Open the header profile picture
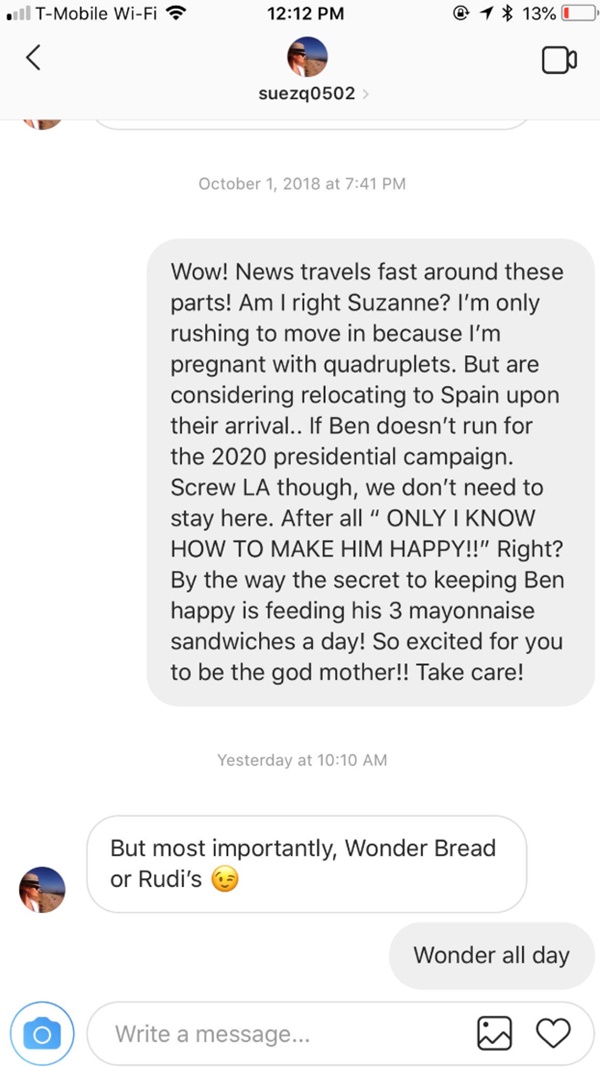The width and height of the screenshot is (600, 1067). click(307, 56)
